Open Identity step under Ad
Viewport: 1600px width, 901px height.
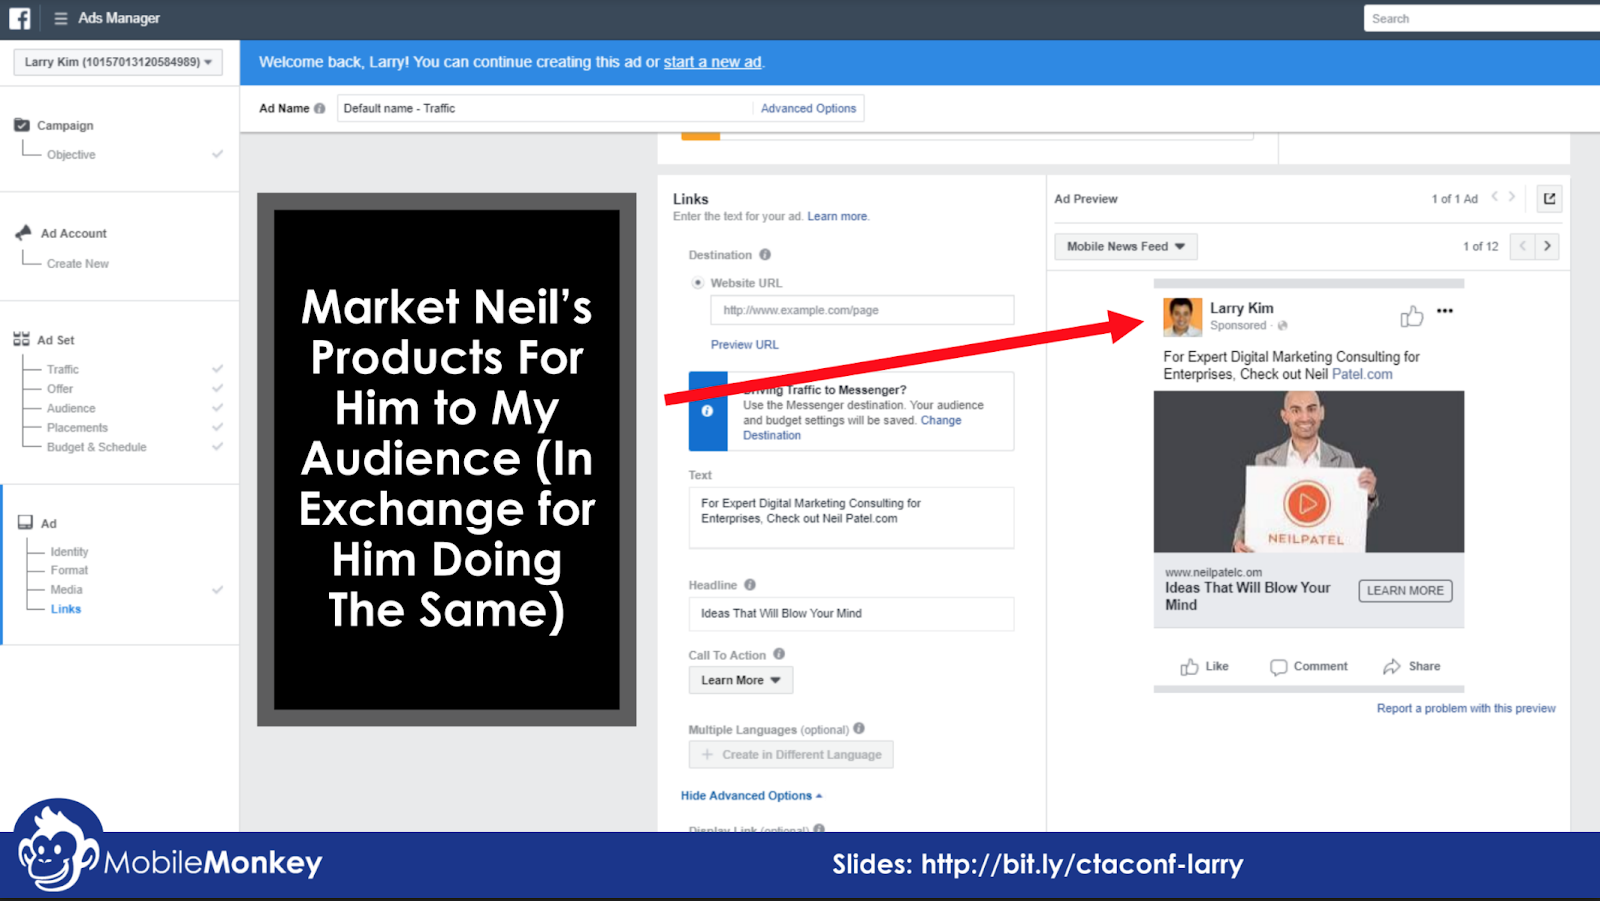pos(69,552)
